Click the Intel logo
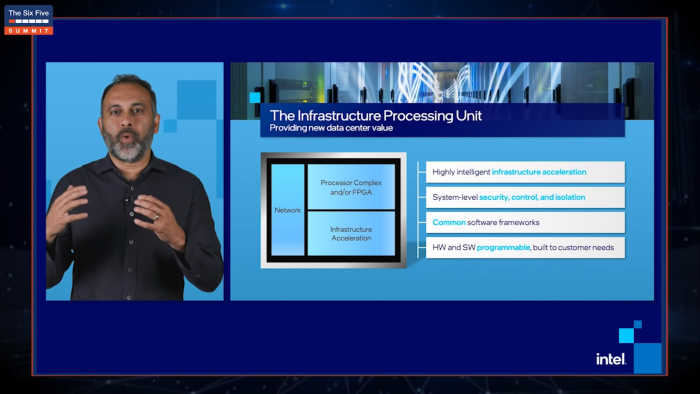The width and height of the screenshot is (700, 394). click(611, 359)
